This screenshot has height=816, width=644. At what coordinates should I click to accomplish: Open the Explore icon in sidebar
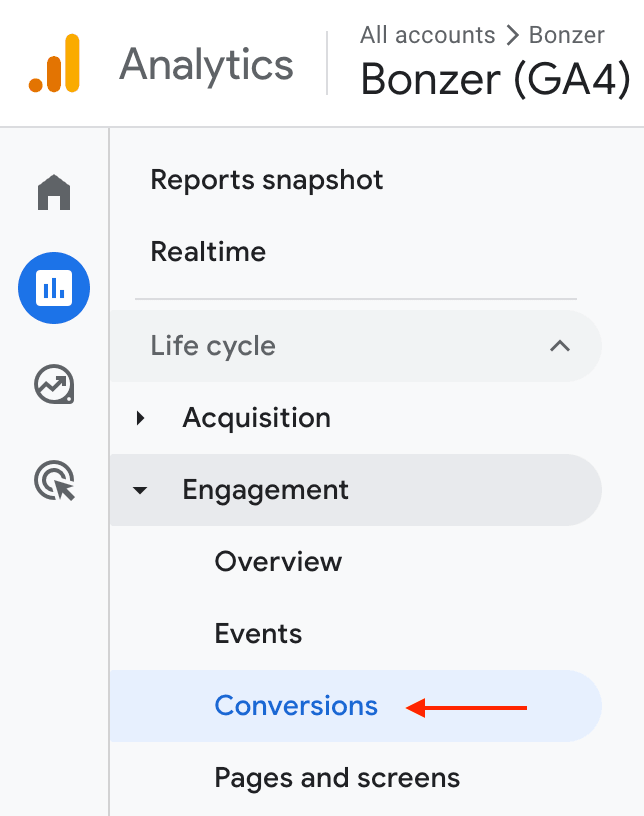54,384
